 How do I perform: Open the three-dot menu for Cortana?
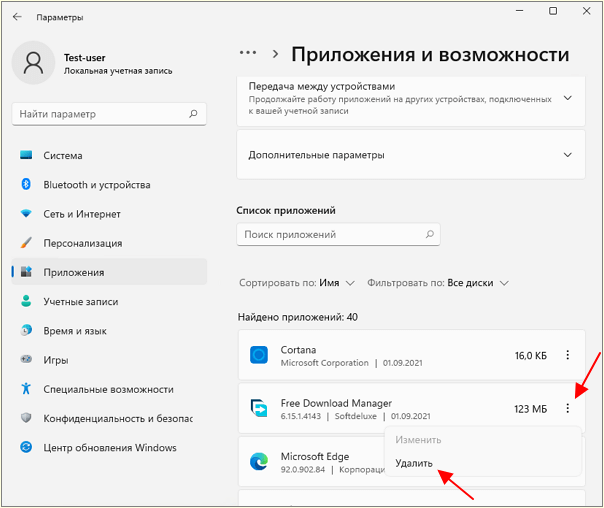(x=567, y=355)
